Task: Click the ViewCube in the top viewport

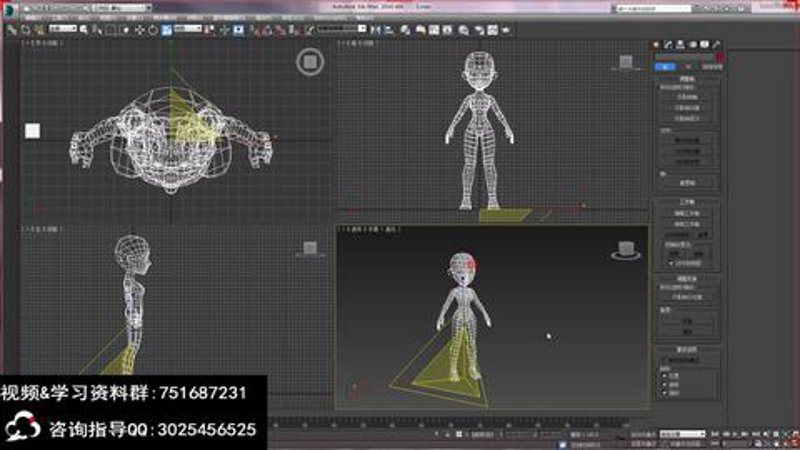Action: tap(310, 62)
